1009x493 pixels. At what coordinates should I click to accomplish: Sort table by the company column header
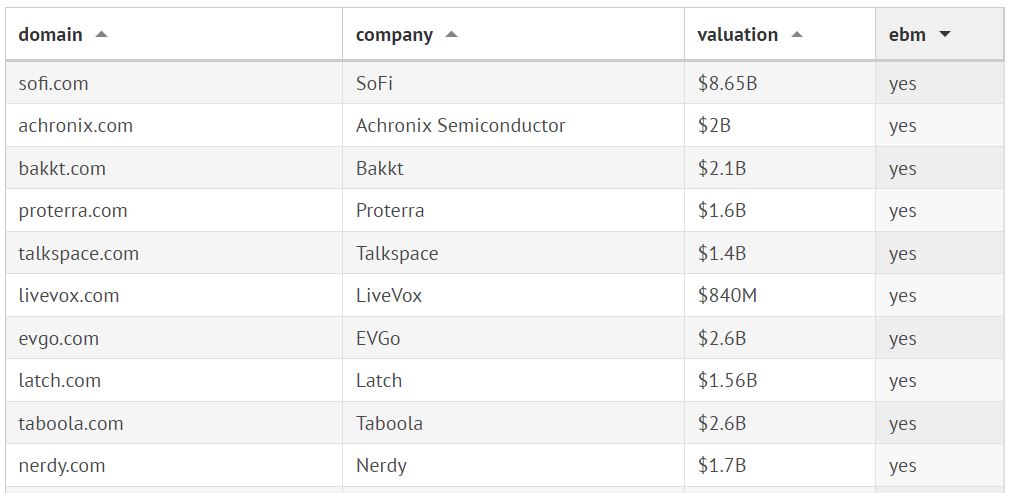click(x=394, y=35)
